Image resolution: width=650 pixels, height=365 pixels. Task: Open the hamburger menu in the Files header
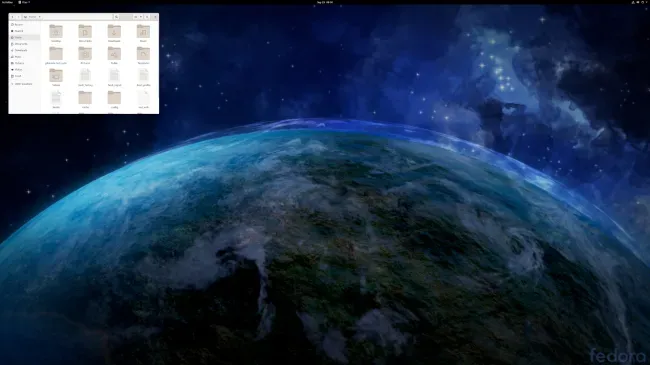[x=147, y=17]
